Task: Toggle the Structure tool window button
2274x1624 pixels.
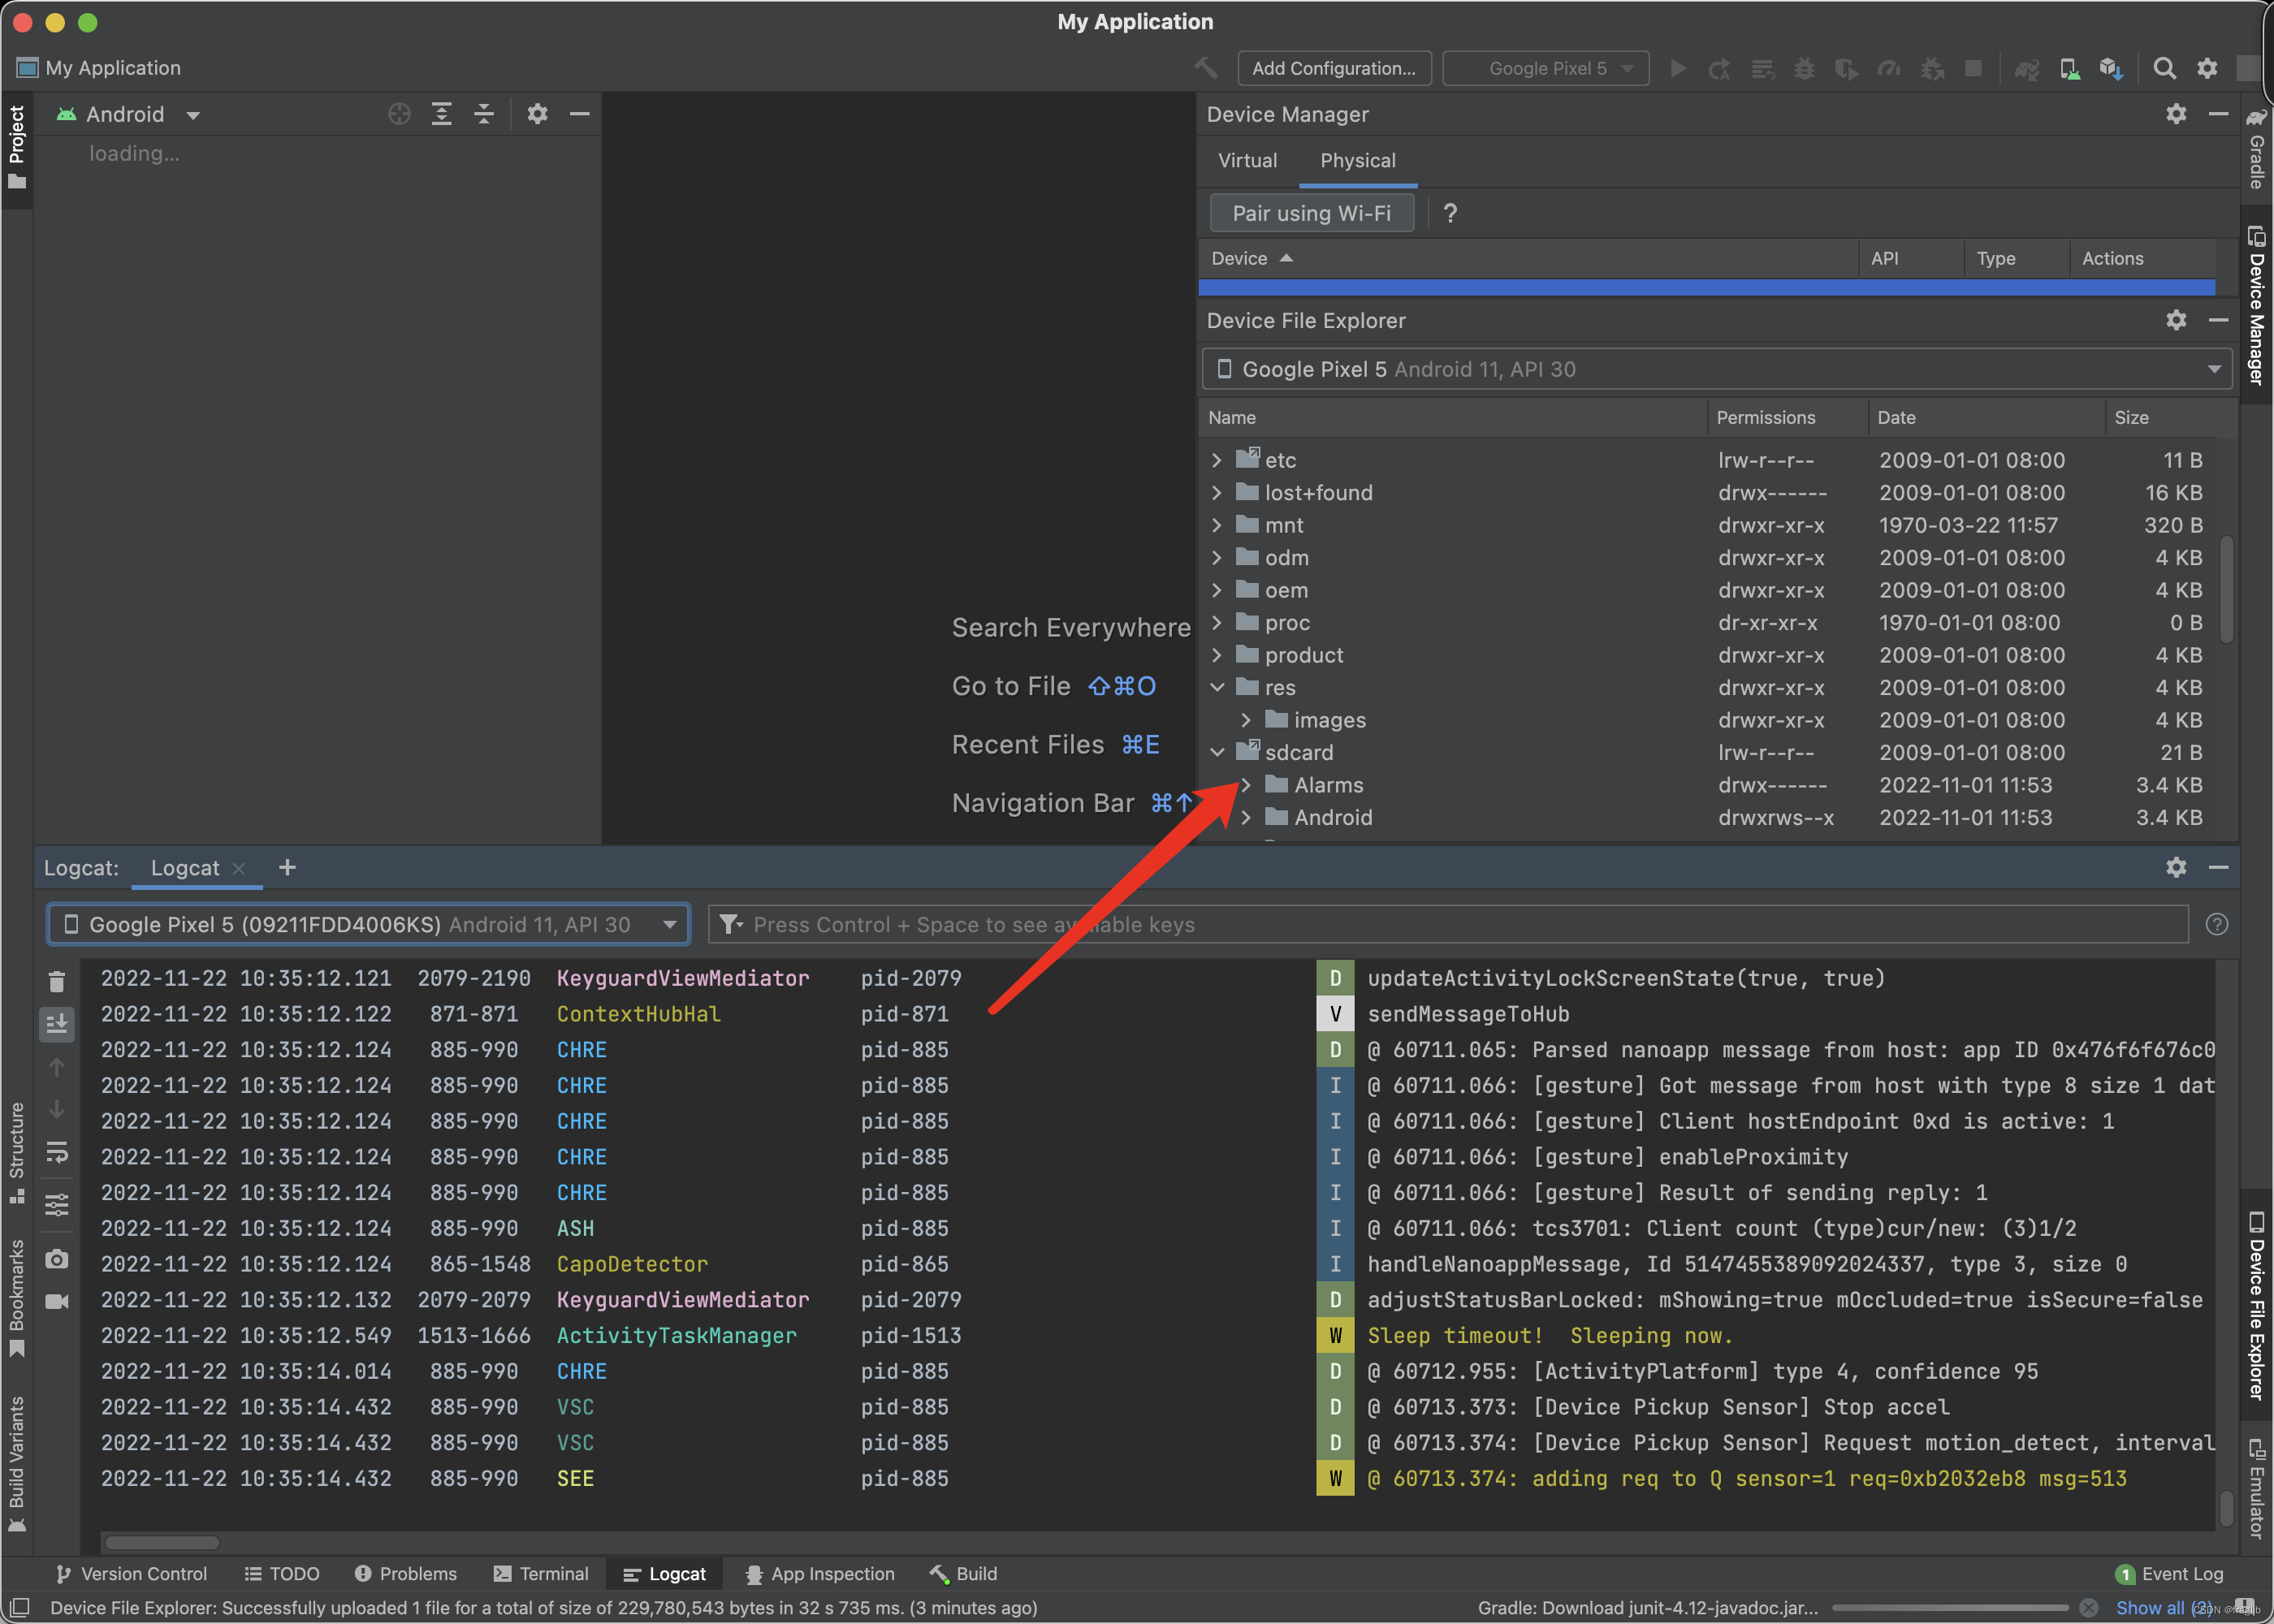Action: coord(16,1152)
